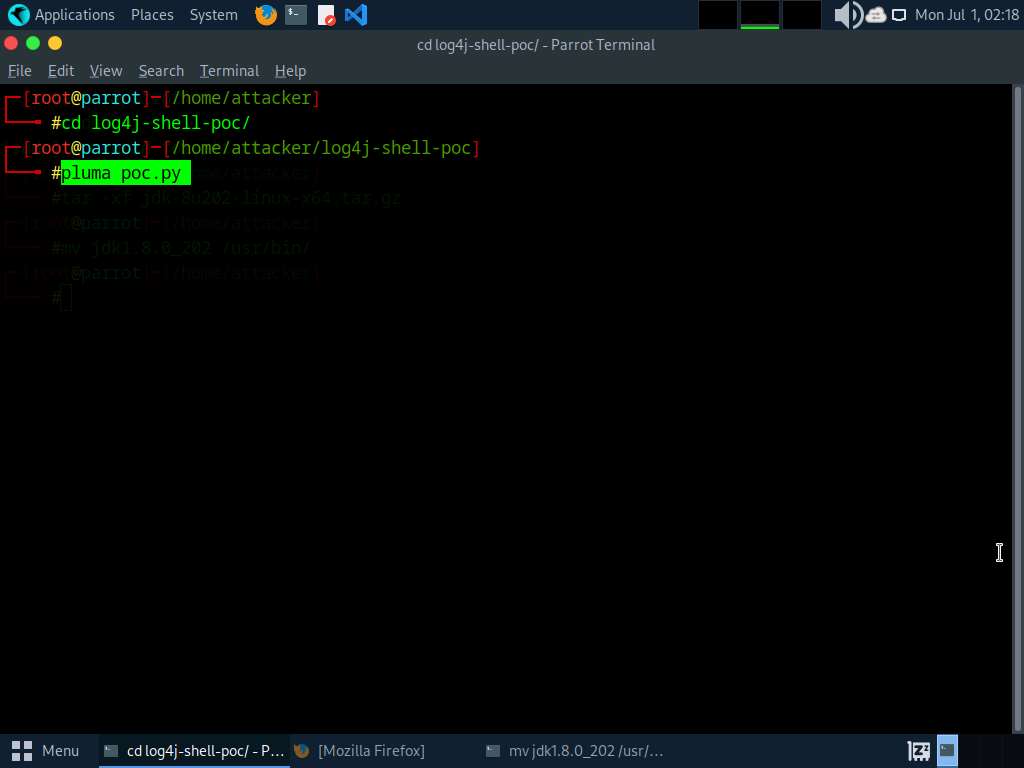Launch Firefox from the top panel
Viewport: 1024px width, 768px height.
[266, 15]
